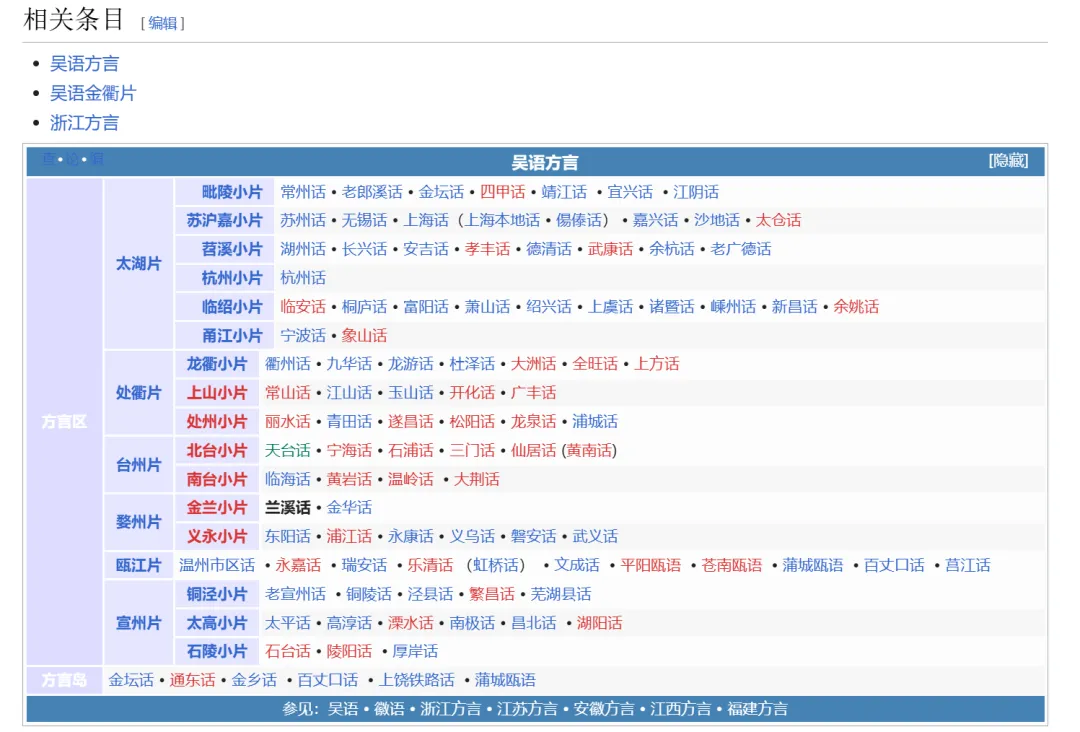Image resolution: width=1080 pixels, height=732 pixels.
Task: Select the 太高小片 subgroup link
Action: click(x=217, y=623)
